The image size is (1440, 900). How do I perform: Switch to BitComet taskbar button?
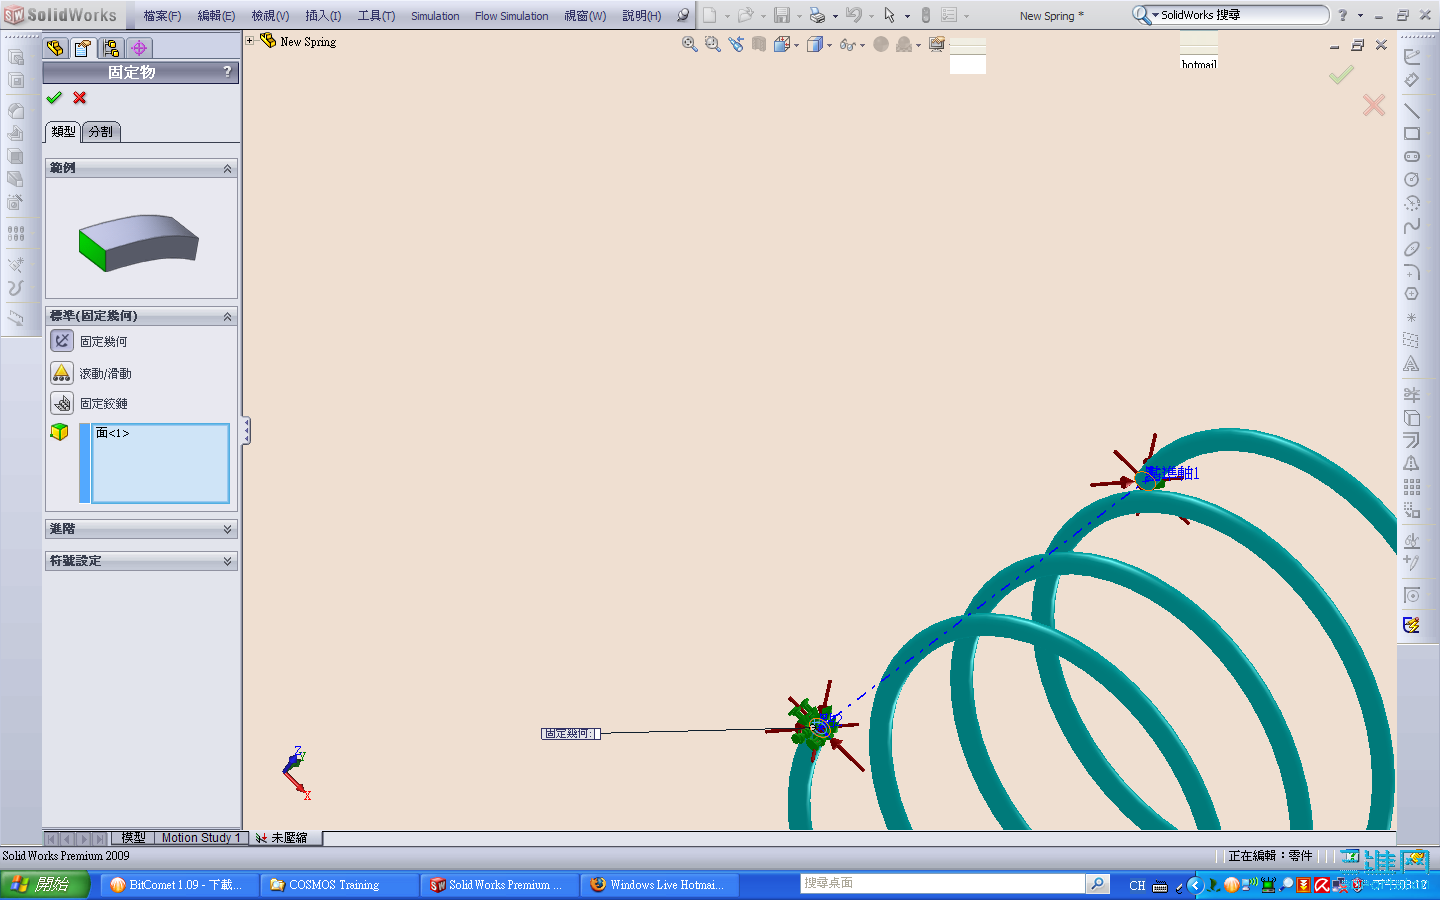pos(177,885)
